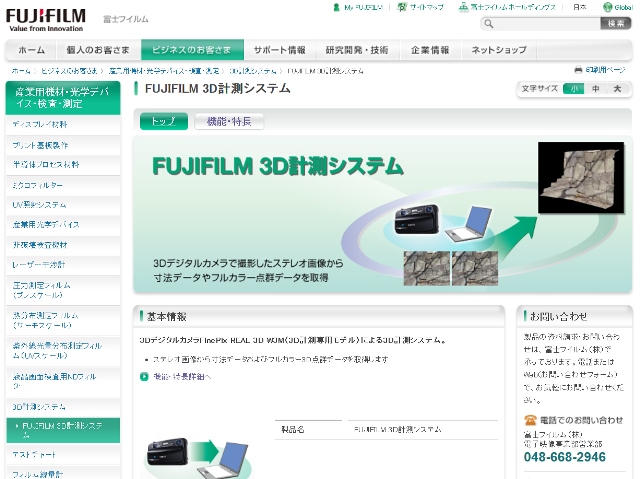Viewport: 640px width, 479px height.
Task: Click the 3D camera image in banner
Action: pos(417,219)
